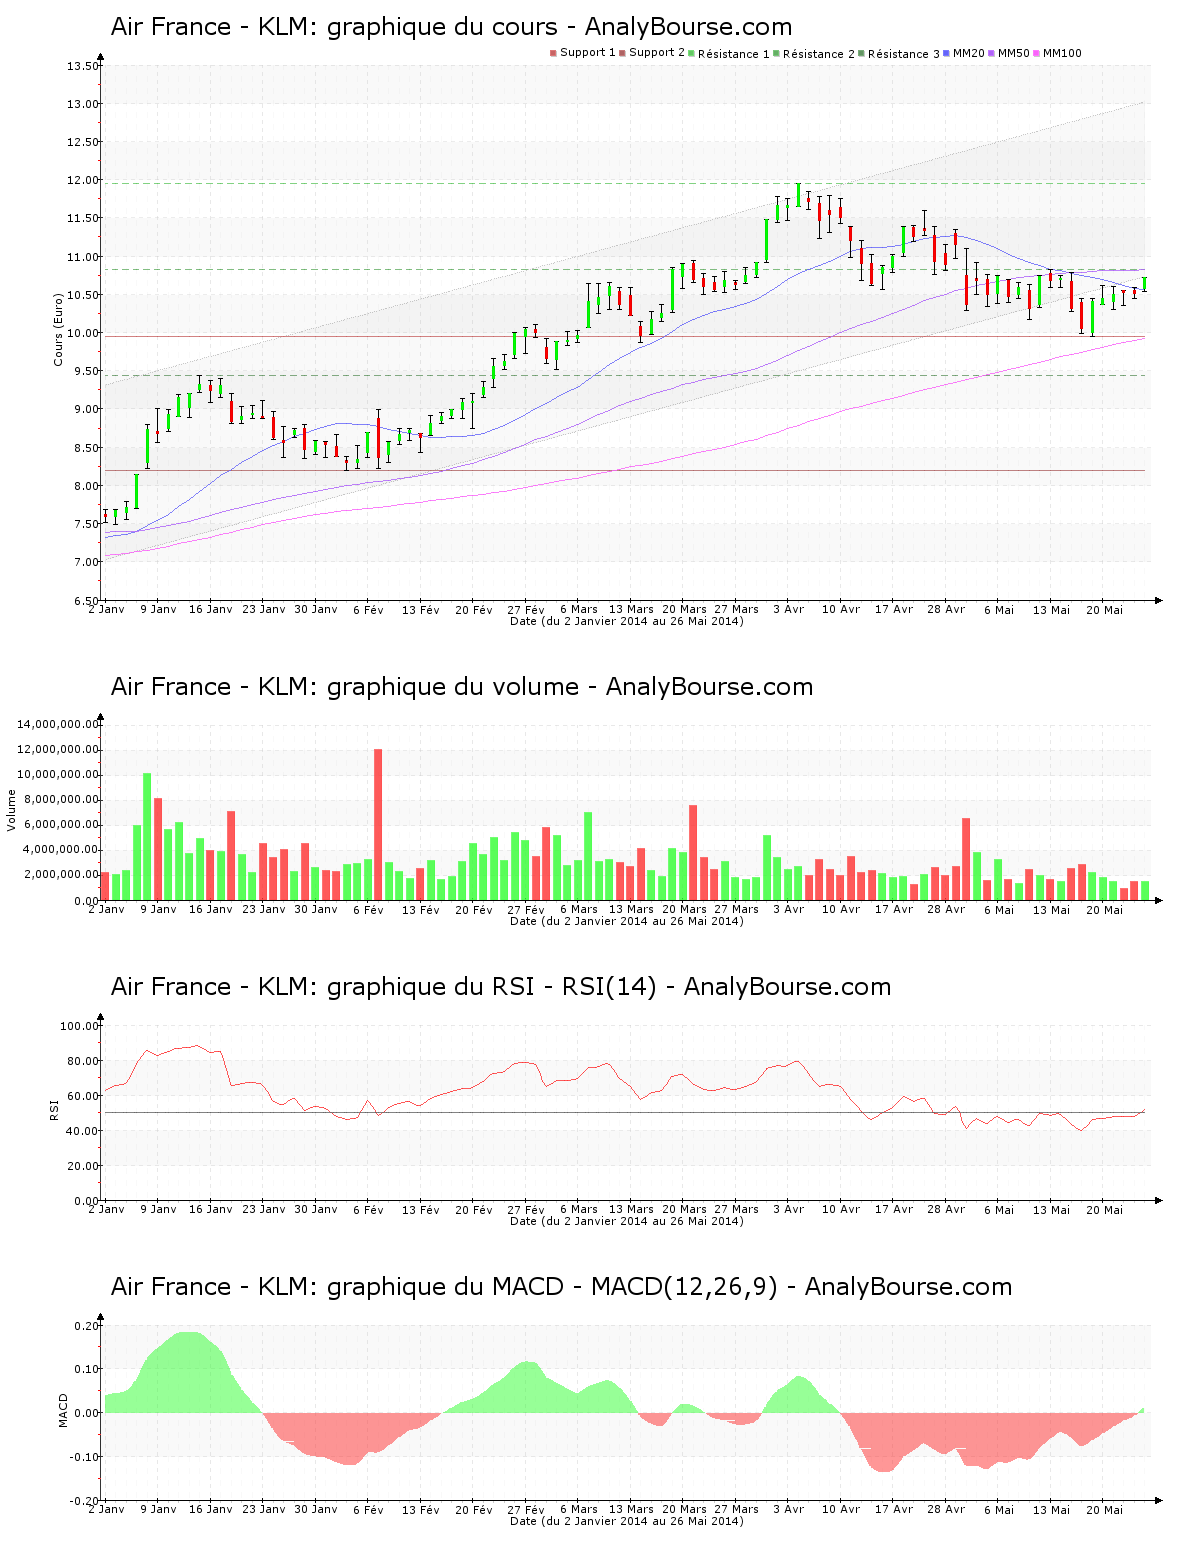The height and width of the screenshot is (1550, 1200).
Task: Click the '20 Mai' label under price chart
Action: [x=1104, y=609]
